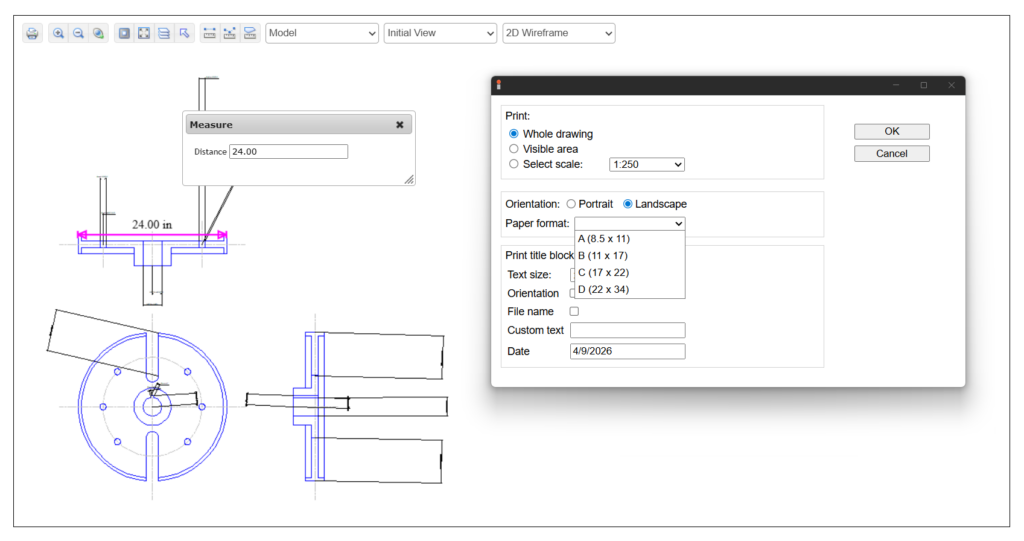Open the Layers stack icon
Image resolution: width=1024 pixels, height=541 pixels.
[164, 33]
